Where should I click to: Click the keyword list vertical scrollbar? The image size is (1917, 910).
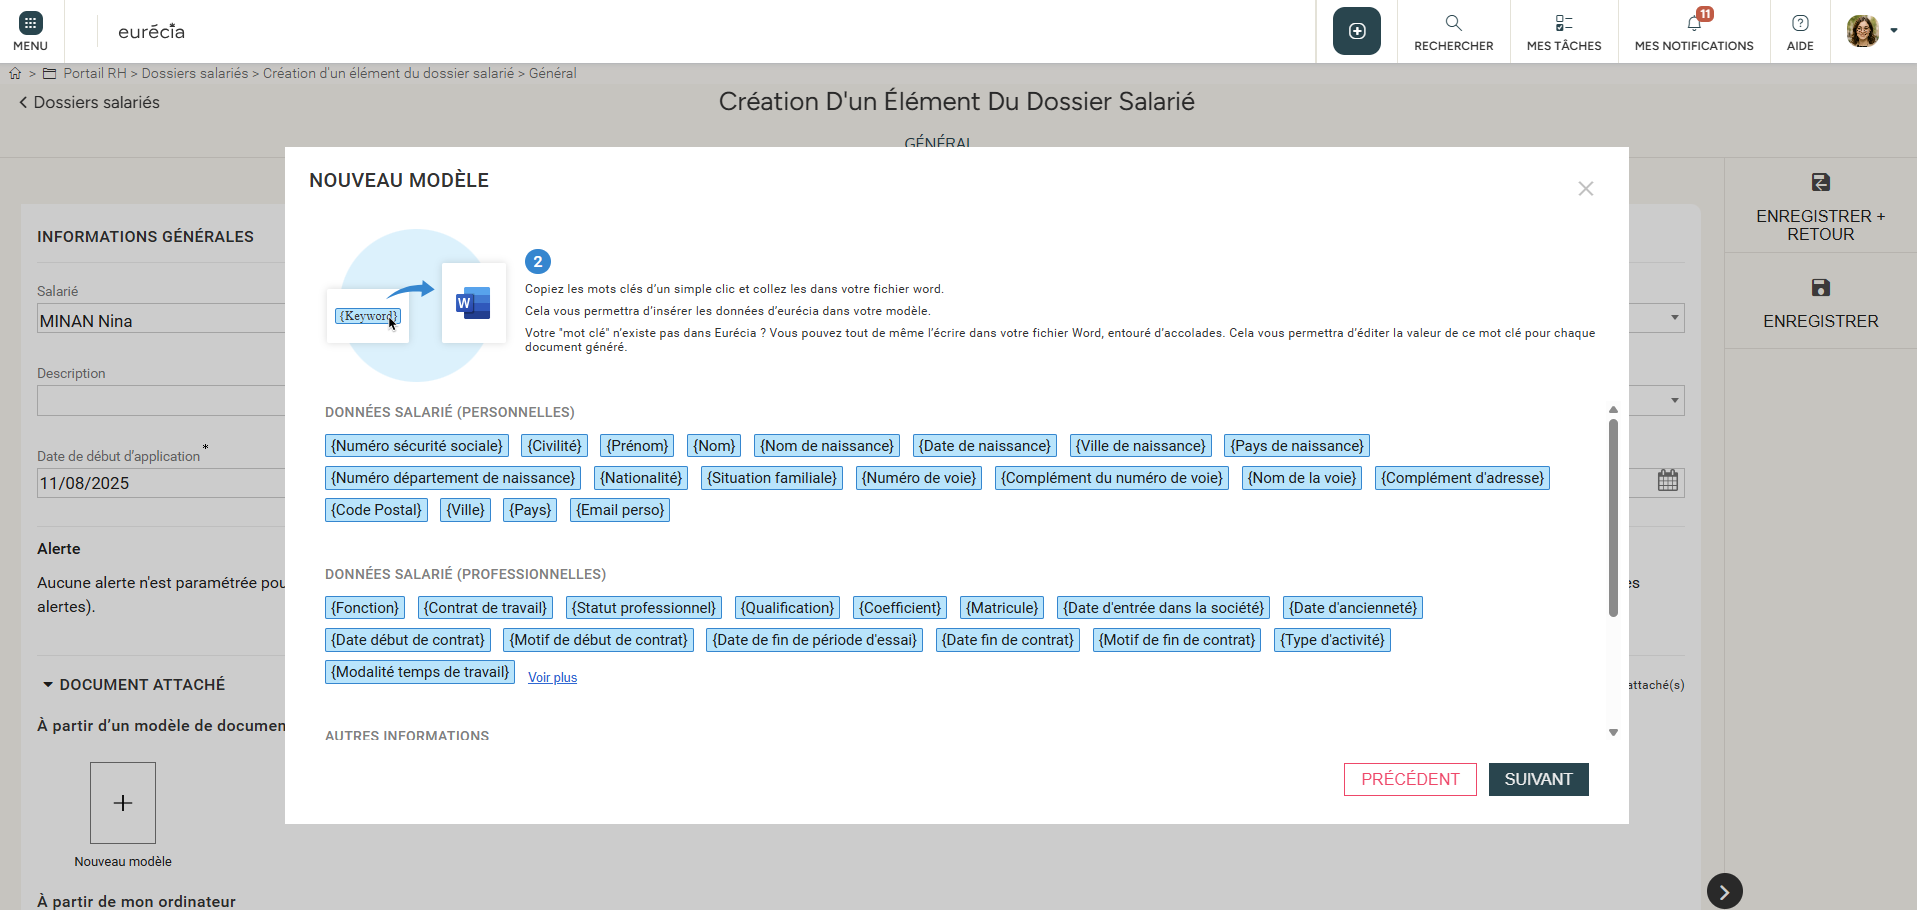pyautogui.click(x=1612, y=518)
